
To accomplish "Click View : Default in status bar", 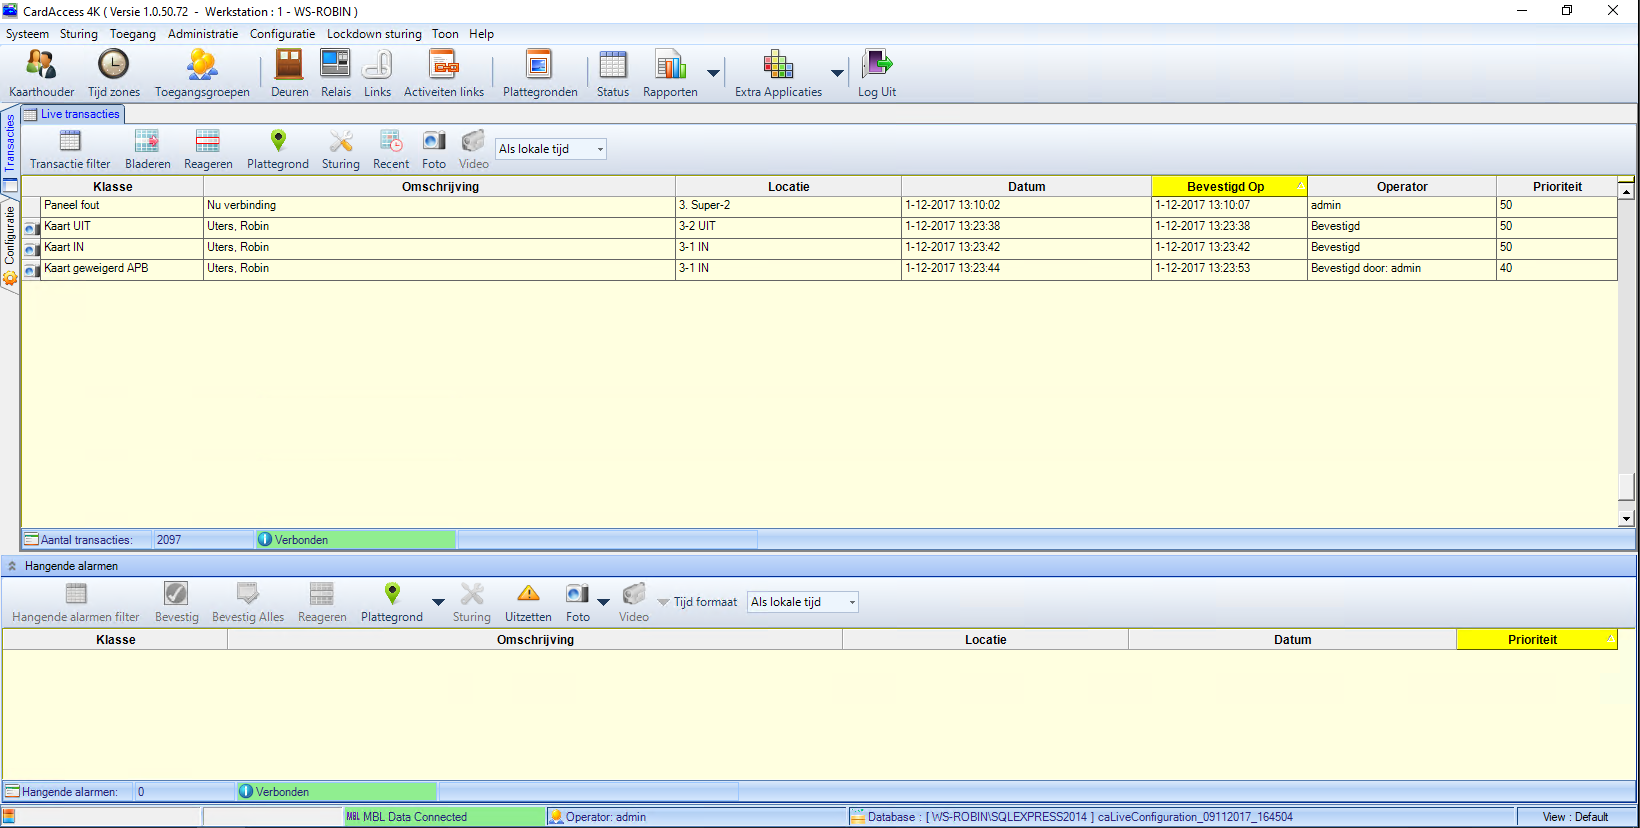I will (1575, 817).
